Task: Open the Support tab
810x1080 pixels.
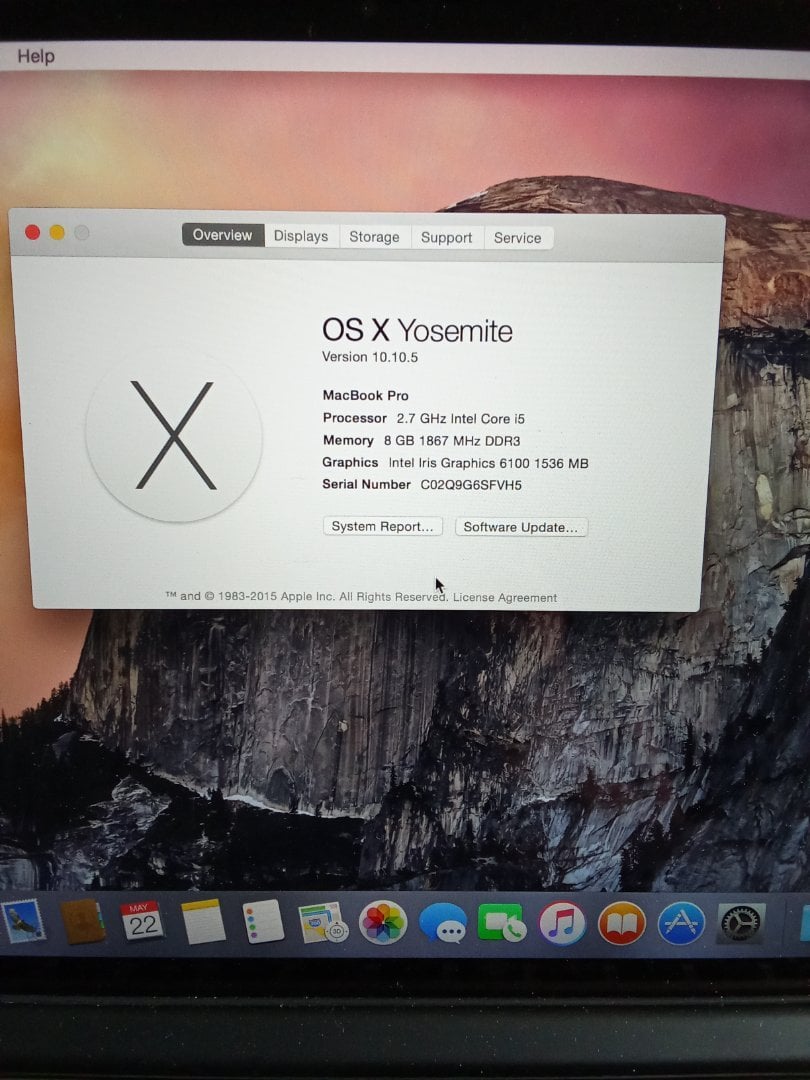Action: point(446,238)
